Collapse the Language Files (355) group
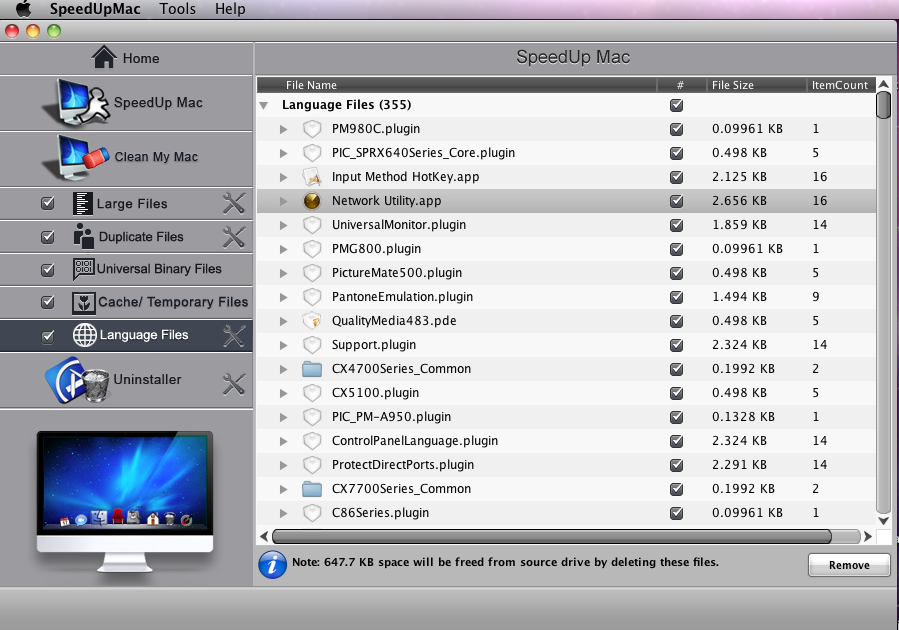The width and height of the screenshot is (899, 630). pyautogui.click(x=264, y=105)
